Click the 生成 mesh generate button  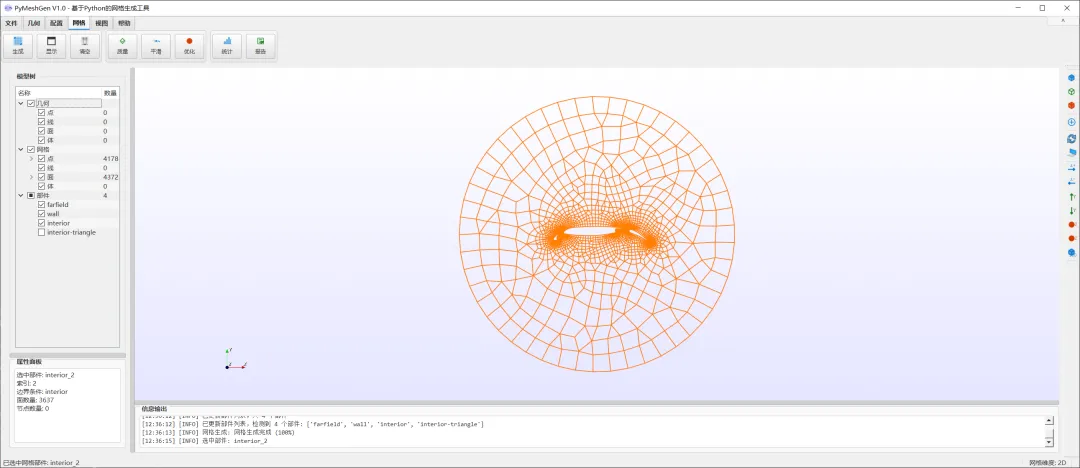pyautogui.click(x=18, y=45)
